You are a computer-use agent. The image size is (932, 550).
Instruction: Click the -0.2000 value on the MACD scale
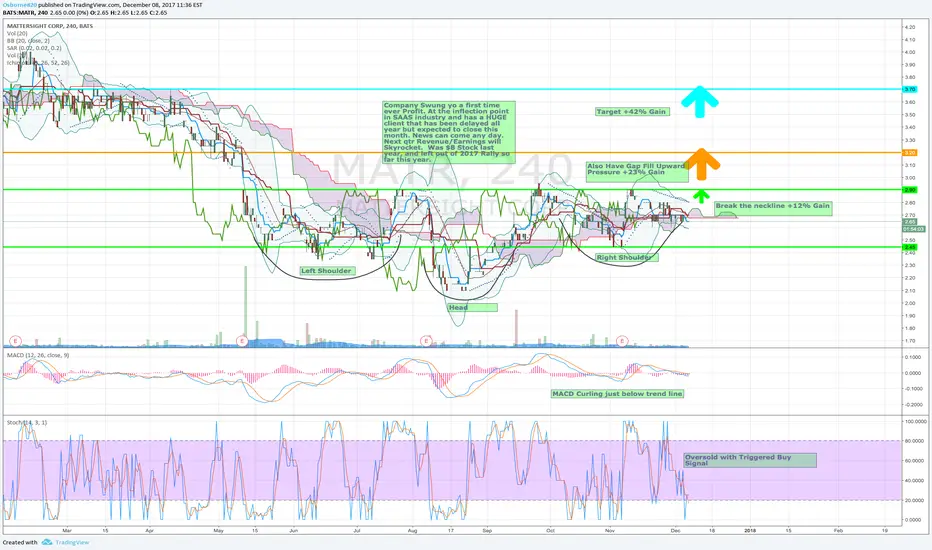pos(914,404)
